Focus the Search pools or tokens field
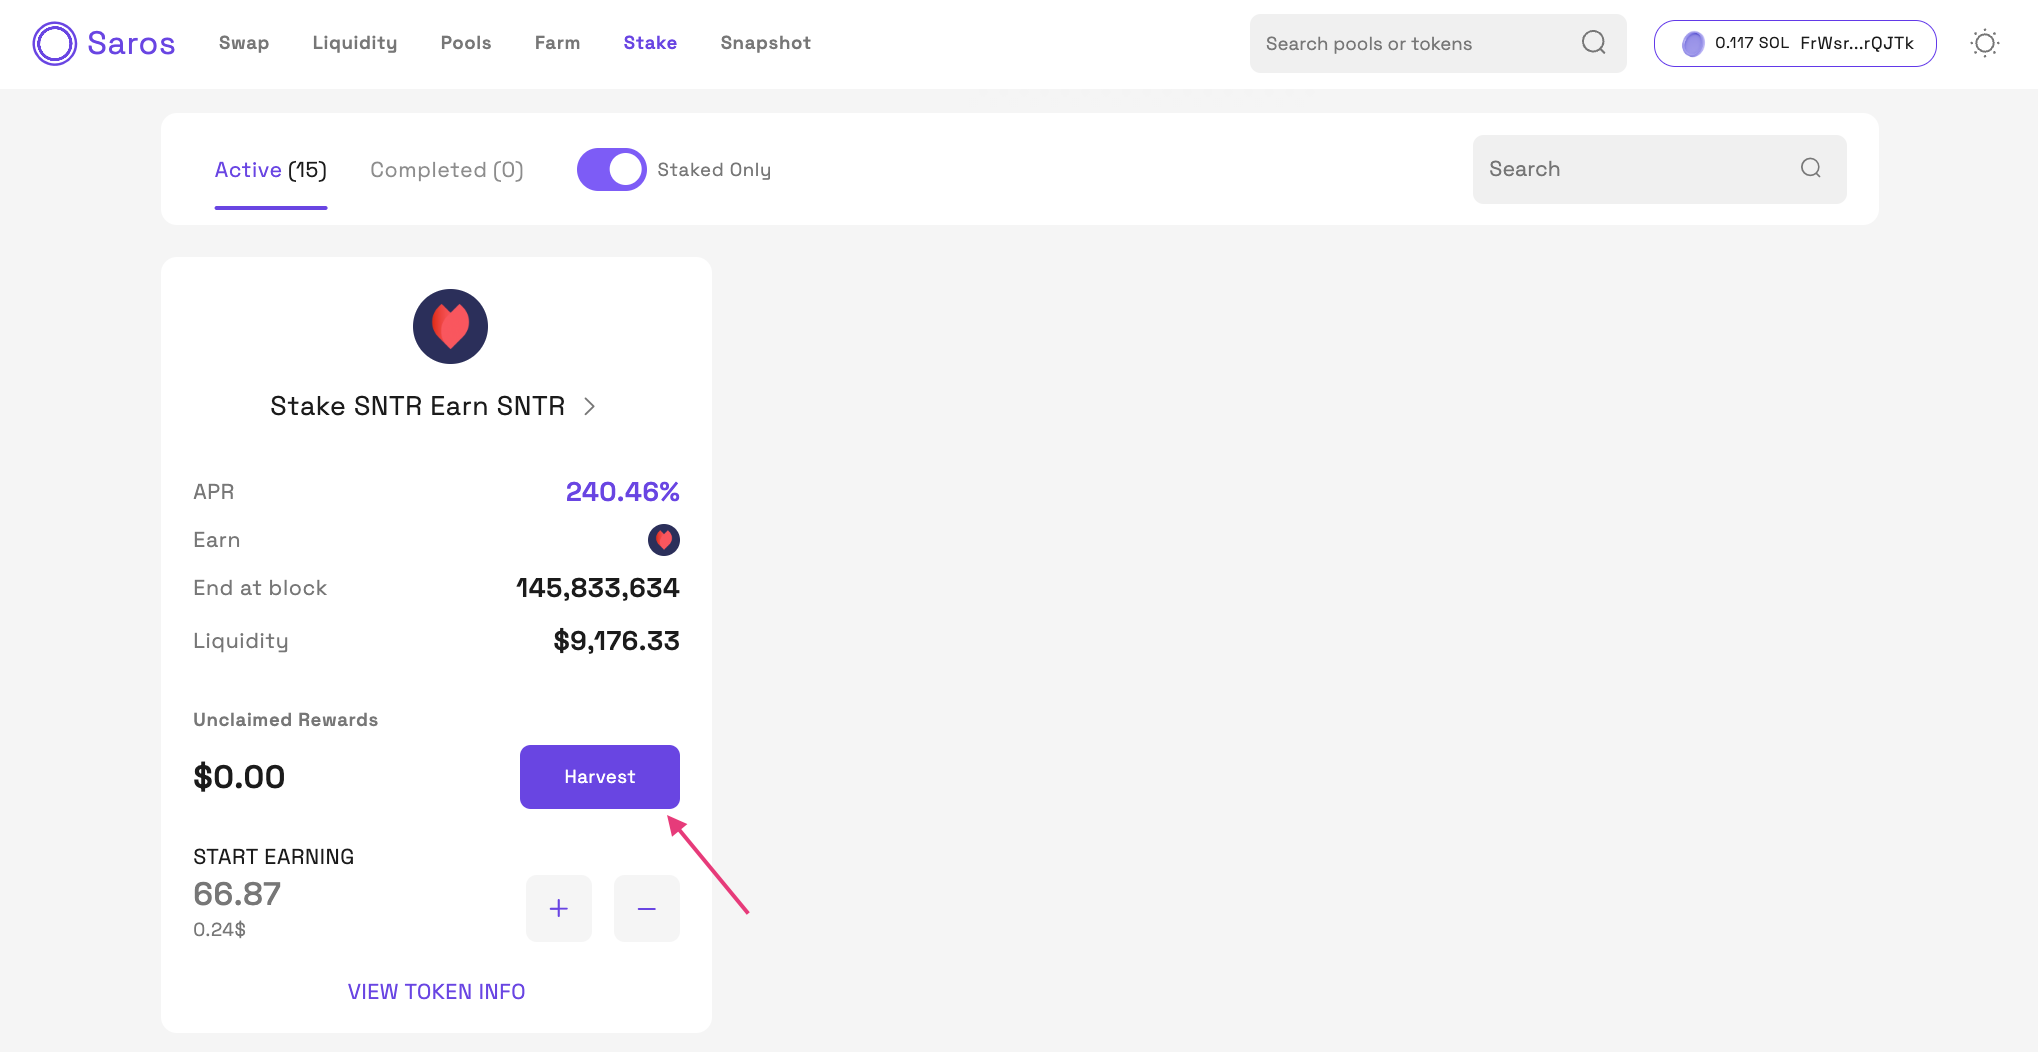 click(x=1410, y=44)
